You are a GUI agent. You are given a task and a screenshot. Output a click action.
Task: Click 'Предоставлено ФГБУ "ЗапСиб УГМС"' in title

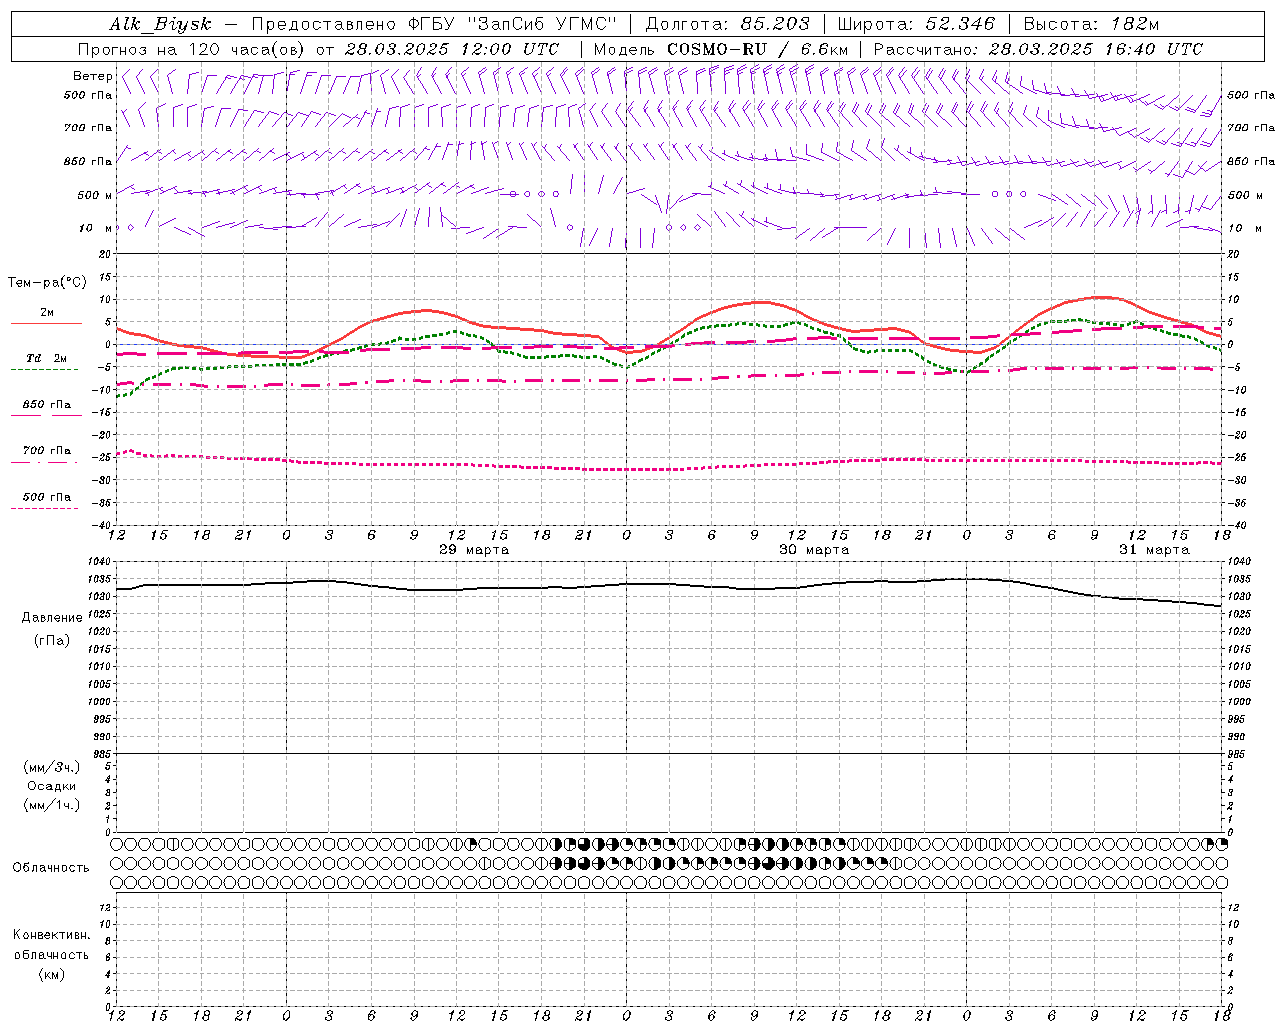(434, 25)
